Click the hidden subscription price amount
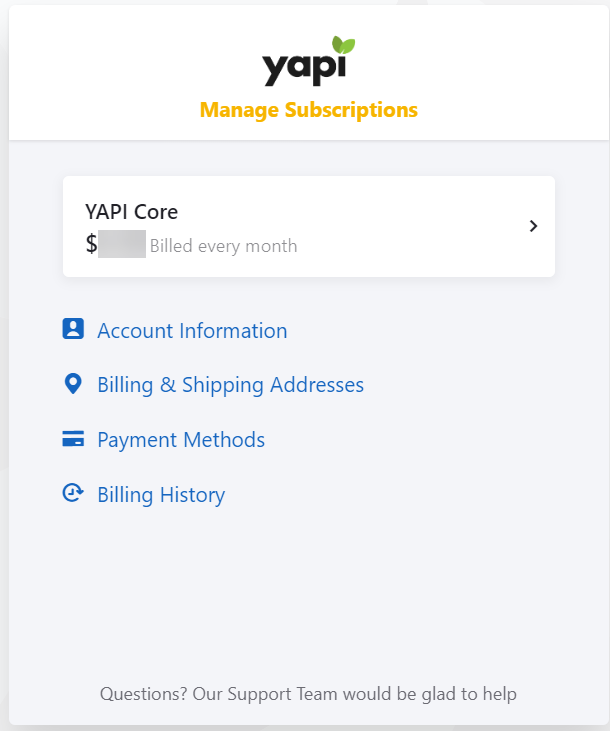Screen dimensions: 610x731 pyautogui.click(x=122, y=245)
